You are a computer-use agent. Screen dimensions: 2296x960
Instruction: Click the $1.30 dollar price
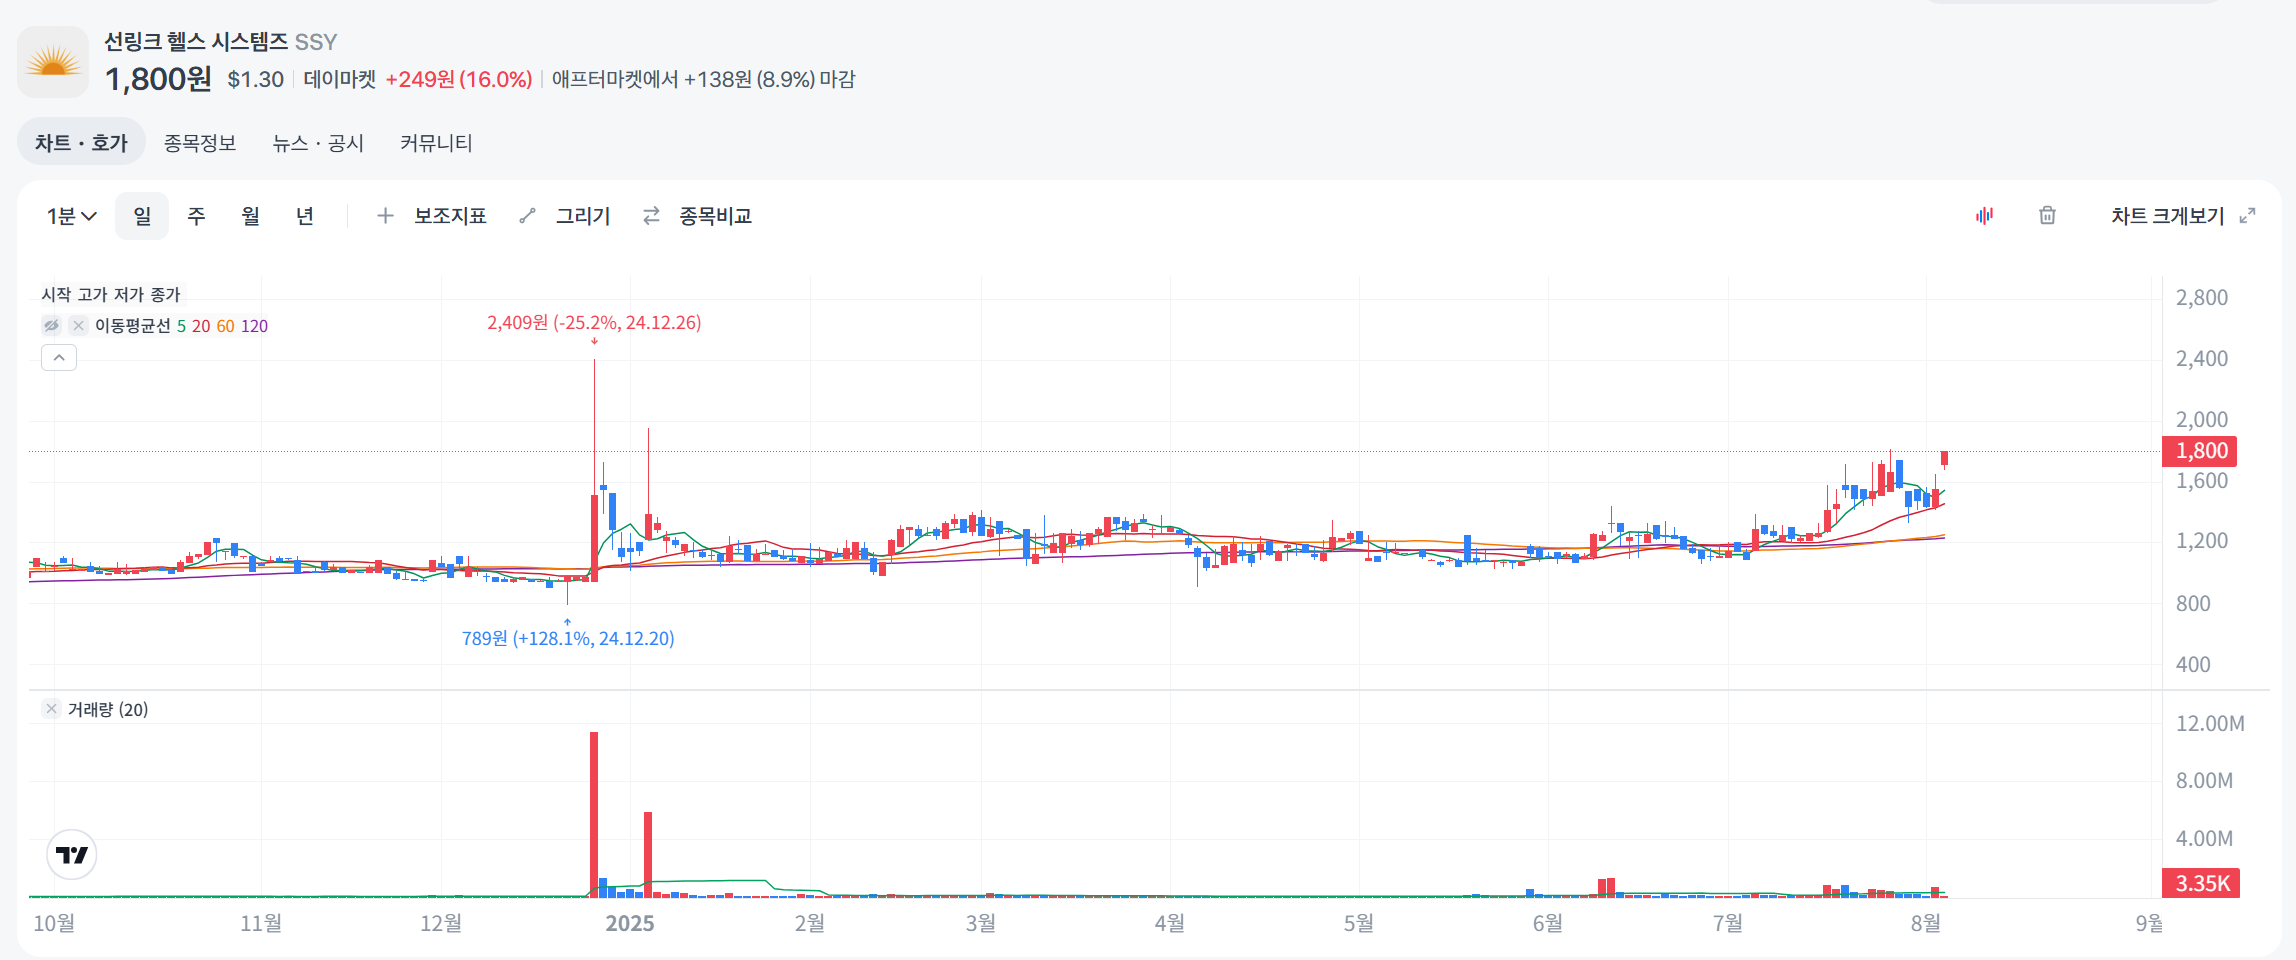pyautogui.click(x=256, y=79)
